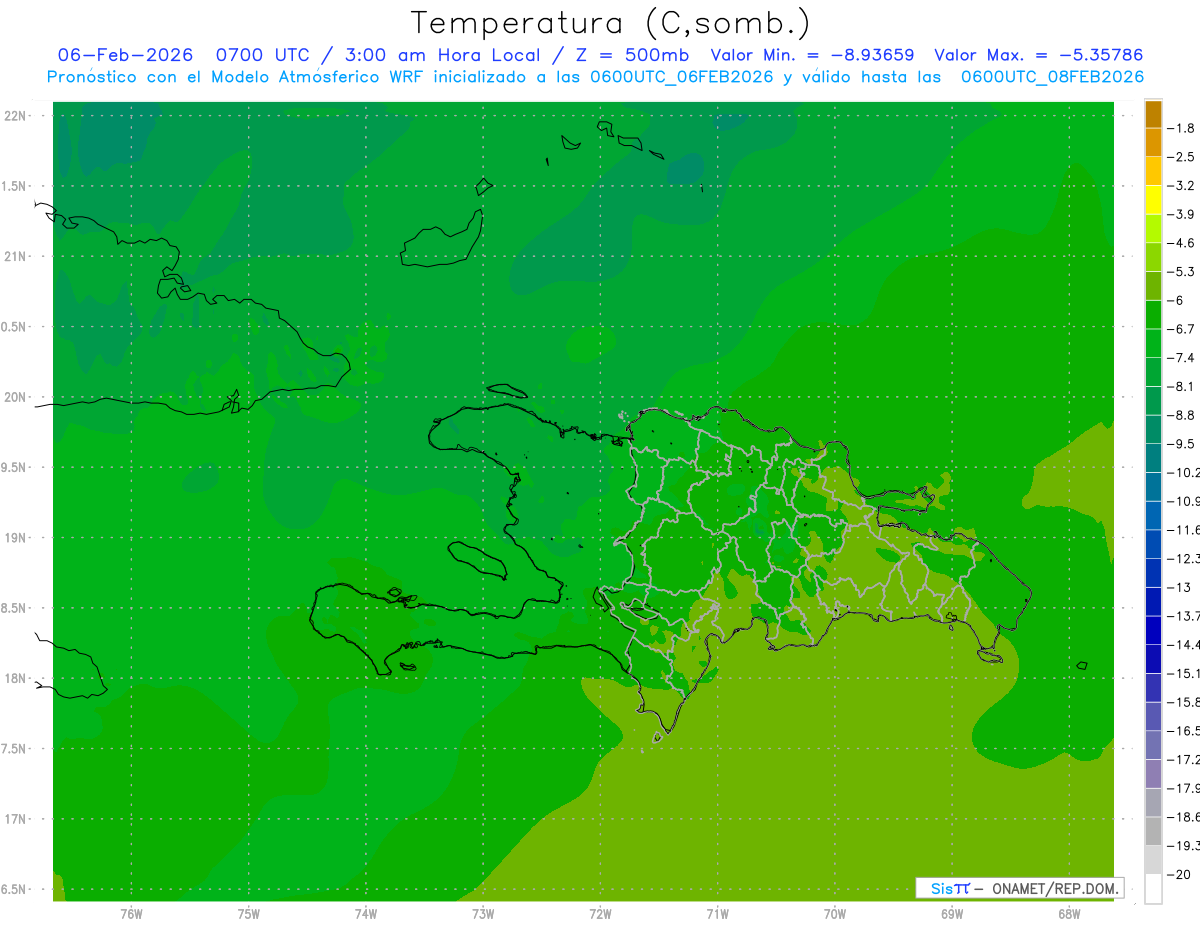Viewport: 1200px width, 927px height.
Task: Click the 'SisTT - ONAMET/REP.DOM.' credit label
Action: tap(1022, 888)
